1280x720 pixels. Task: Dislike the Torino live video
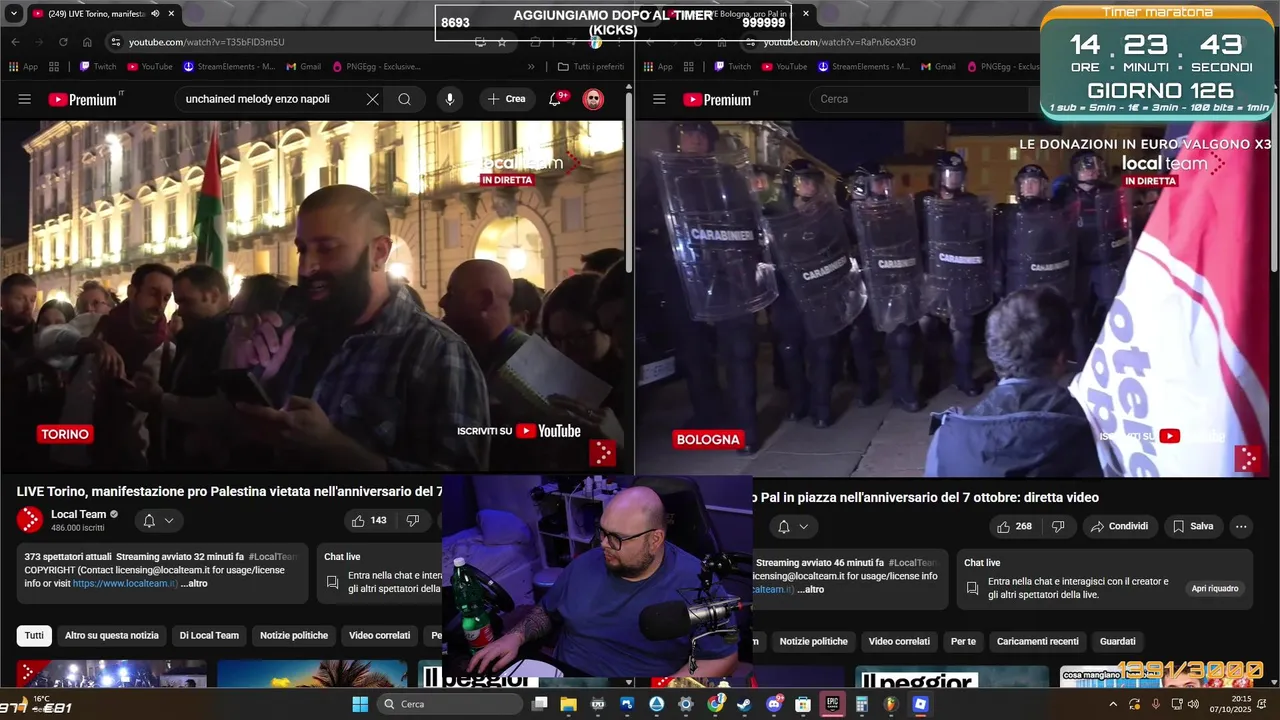[x=412, y=520]
